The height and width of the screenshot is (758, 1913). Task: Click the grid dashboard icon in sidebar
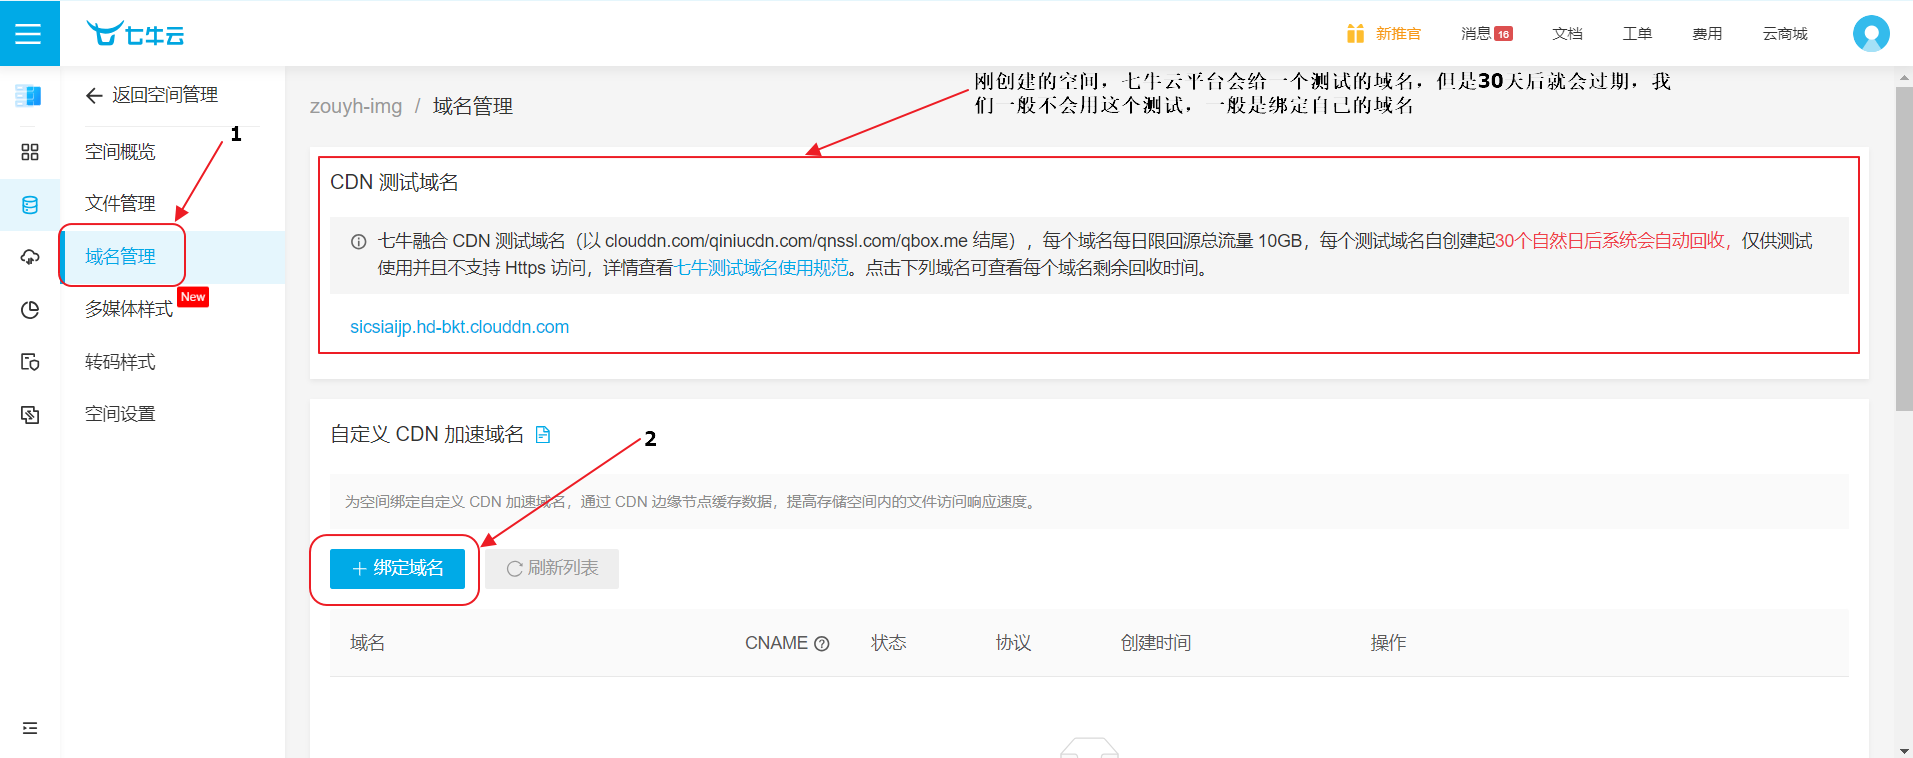[x=30, y=152]
